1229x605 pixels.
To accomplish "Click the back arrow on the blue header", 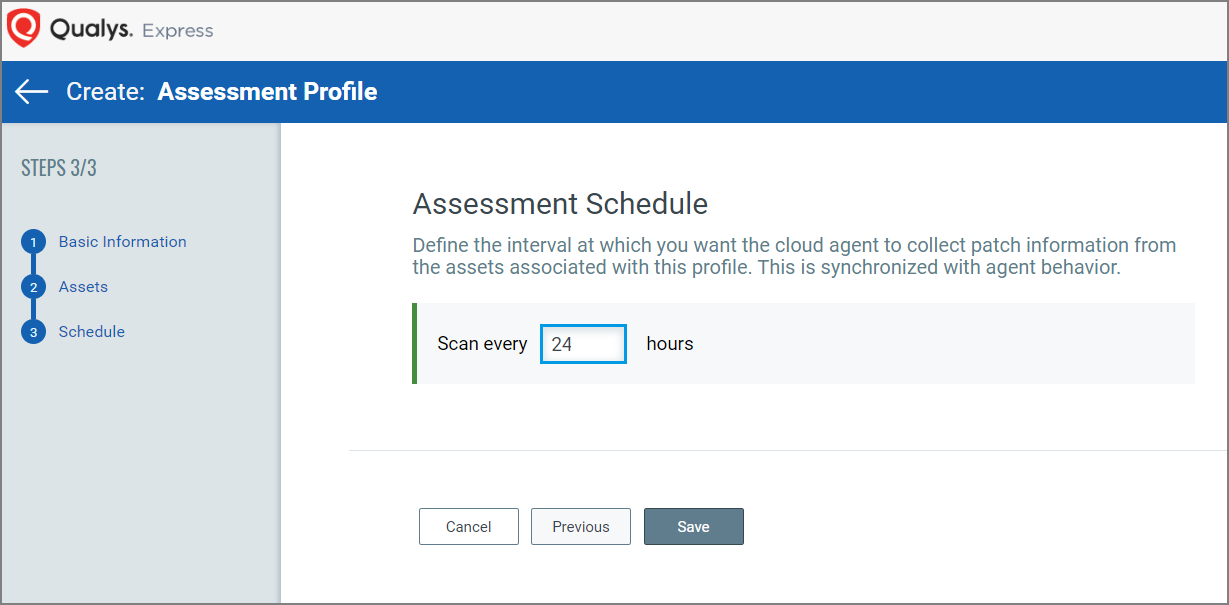I will tap(30, 92).
